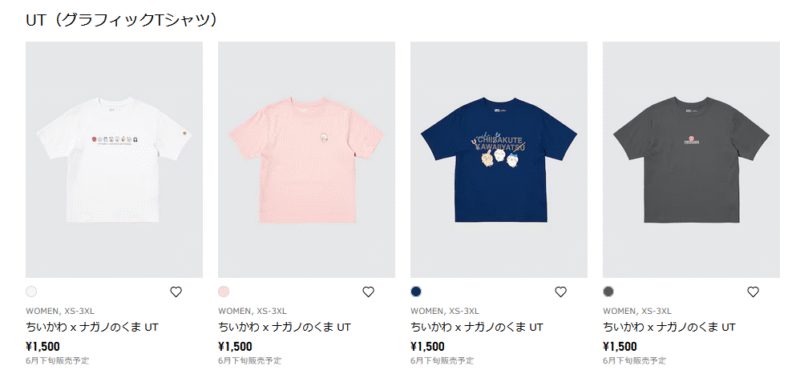800x386 pixels.
Task: Select the white color swatch
Action: coord(31,292)
